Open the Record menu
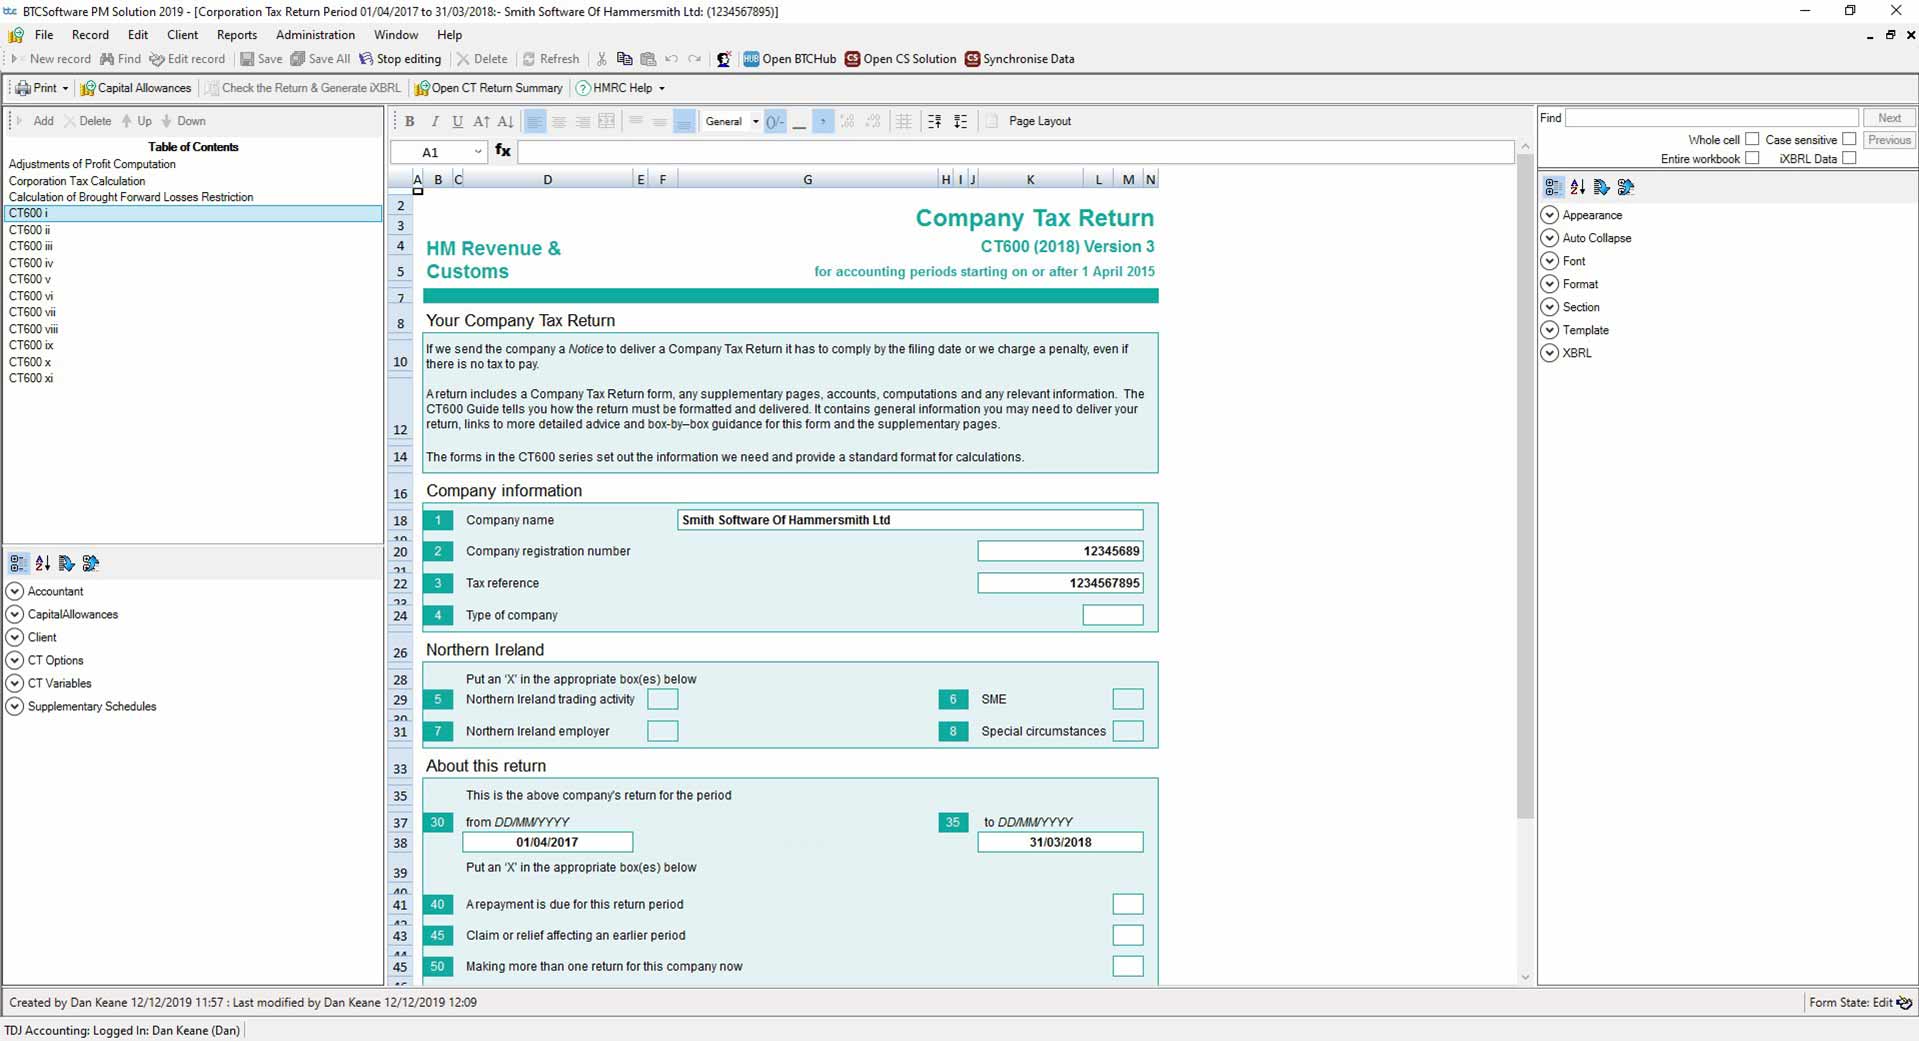The height and width of the screenshot is (1042, 1919). 90,35
